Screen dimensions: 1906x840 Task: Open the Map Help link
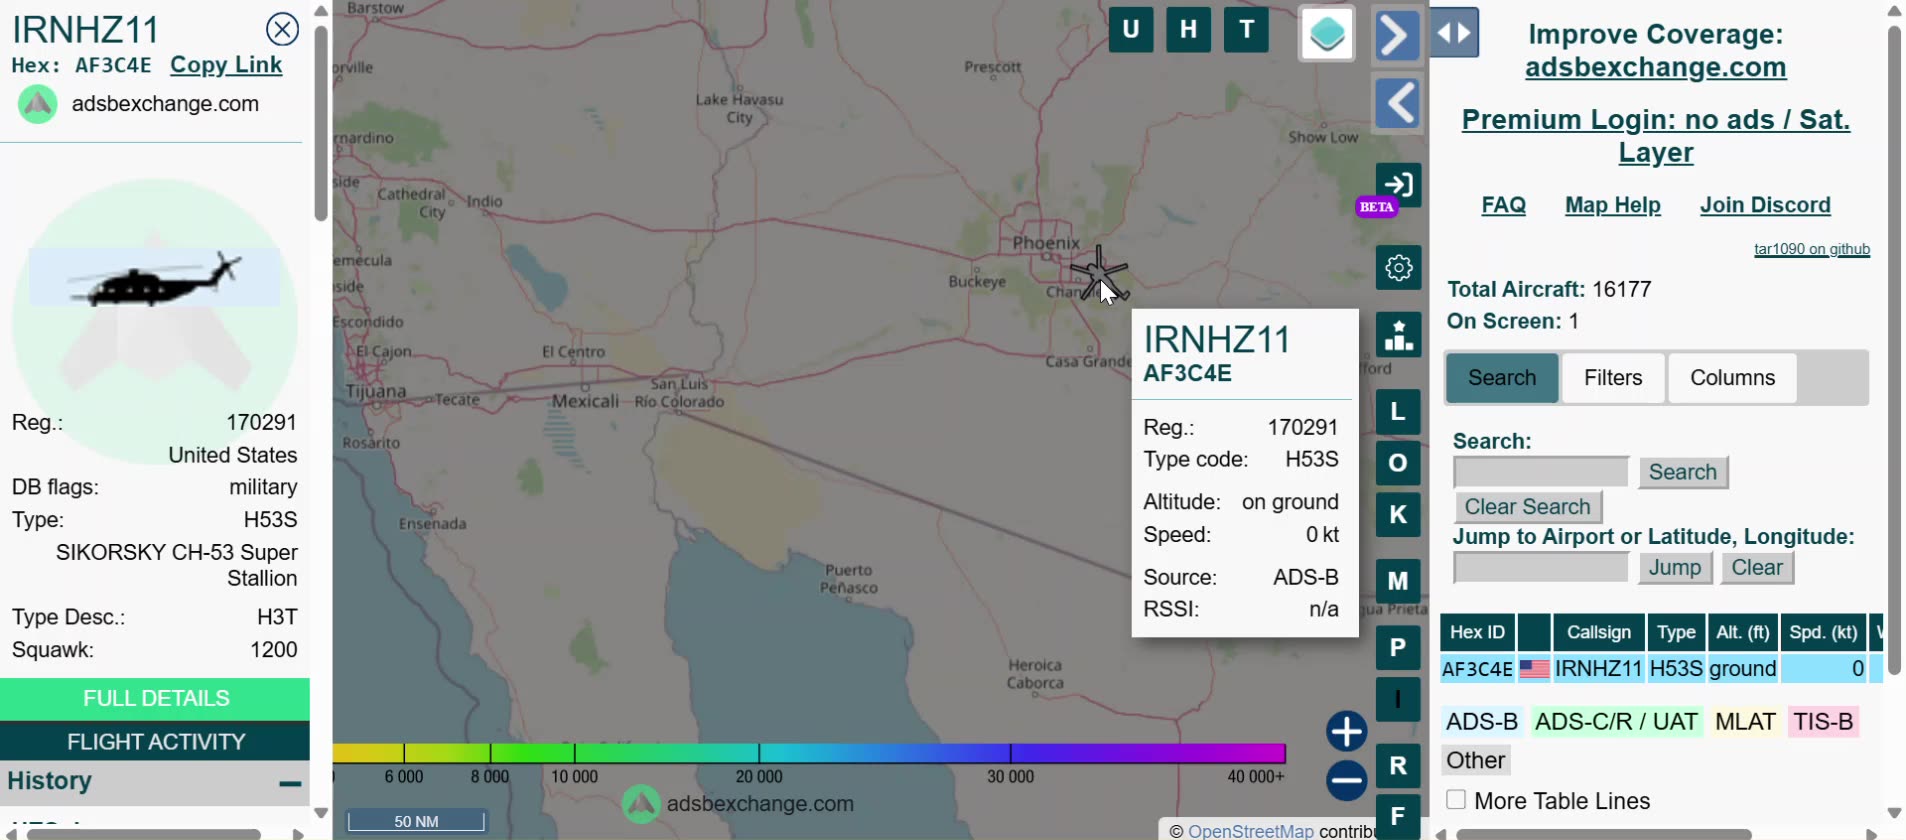(x=1612, y=205)
